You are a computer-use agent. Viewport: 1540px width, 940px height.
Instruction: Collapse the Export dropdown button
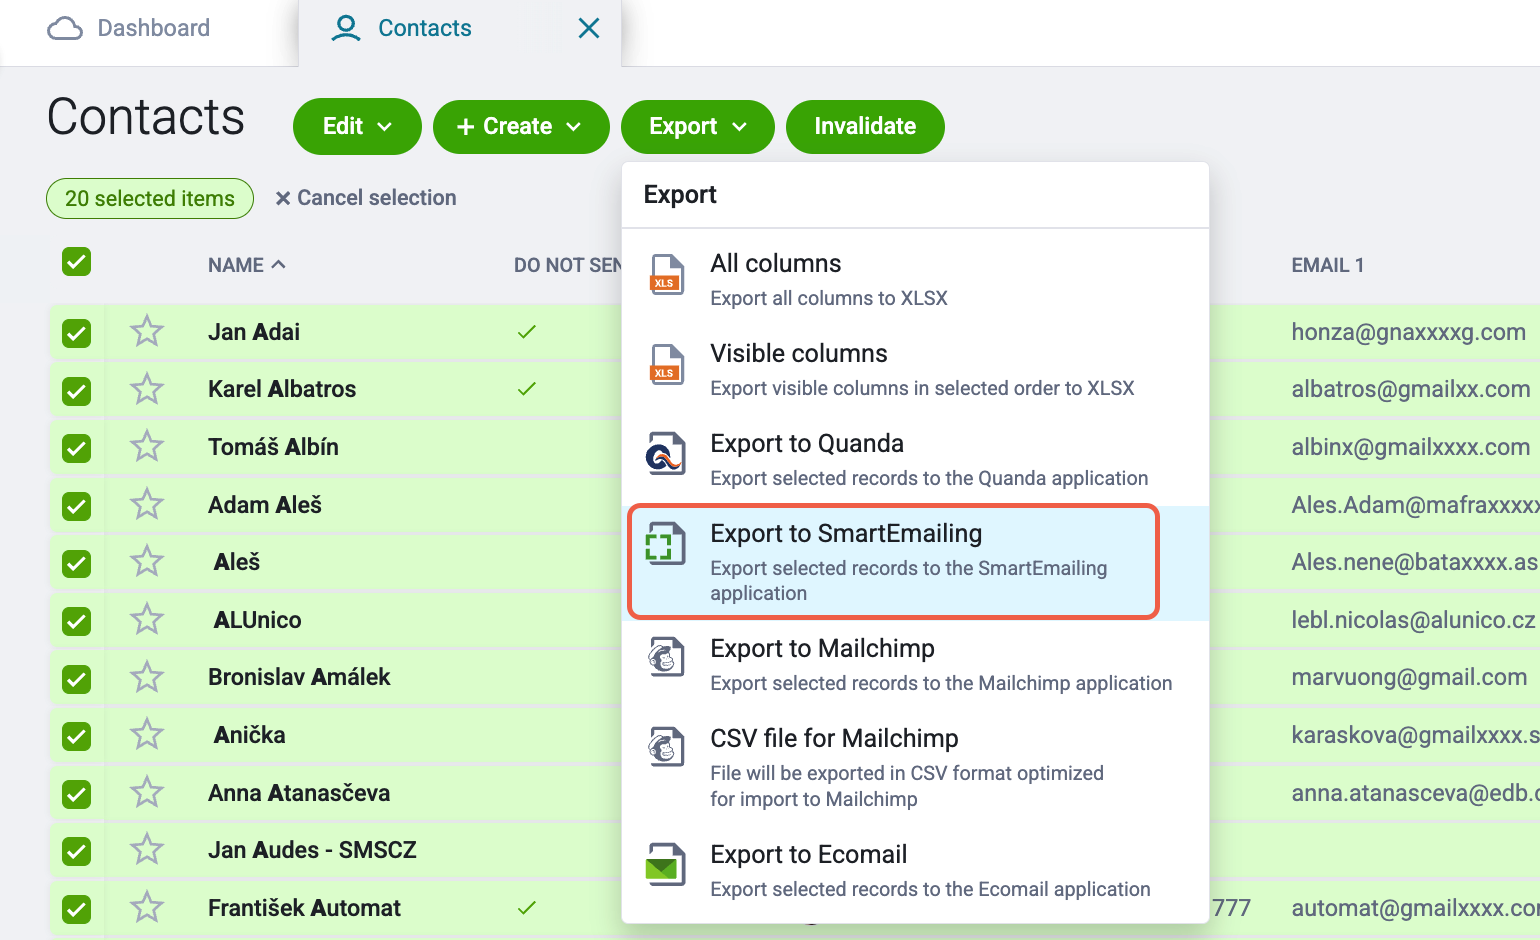point(698,126)
